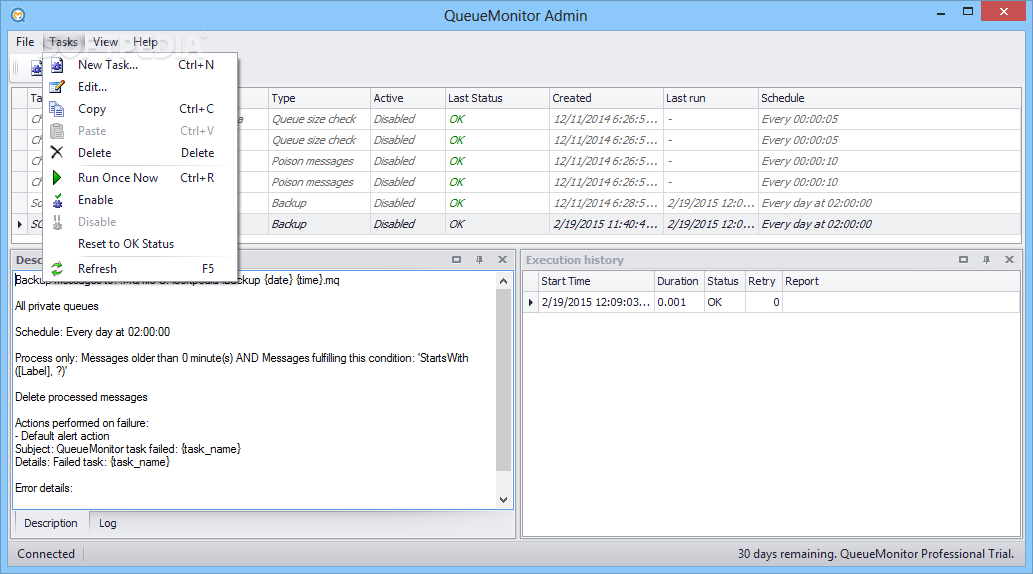
Task: Click the Copy pages icon in the menu
Action: pyautogui.click(x=57, y=109)
